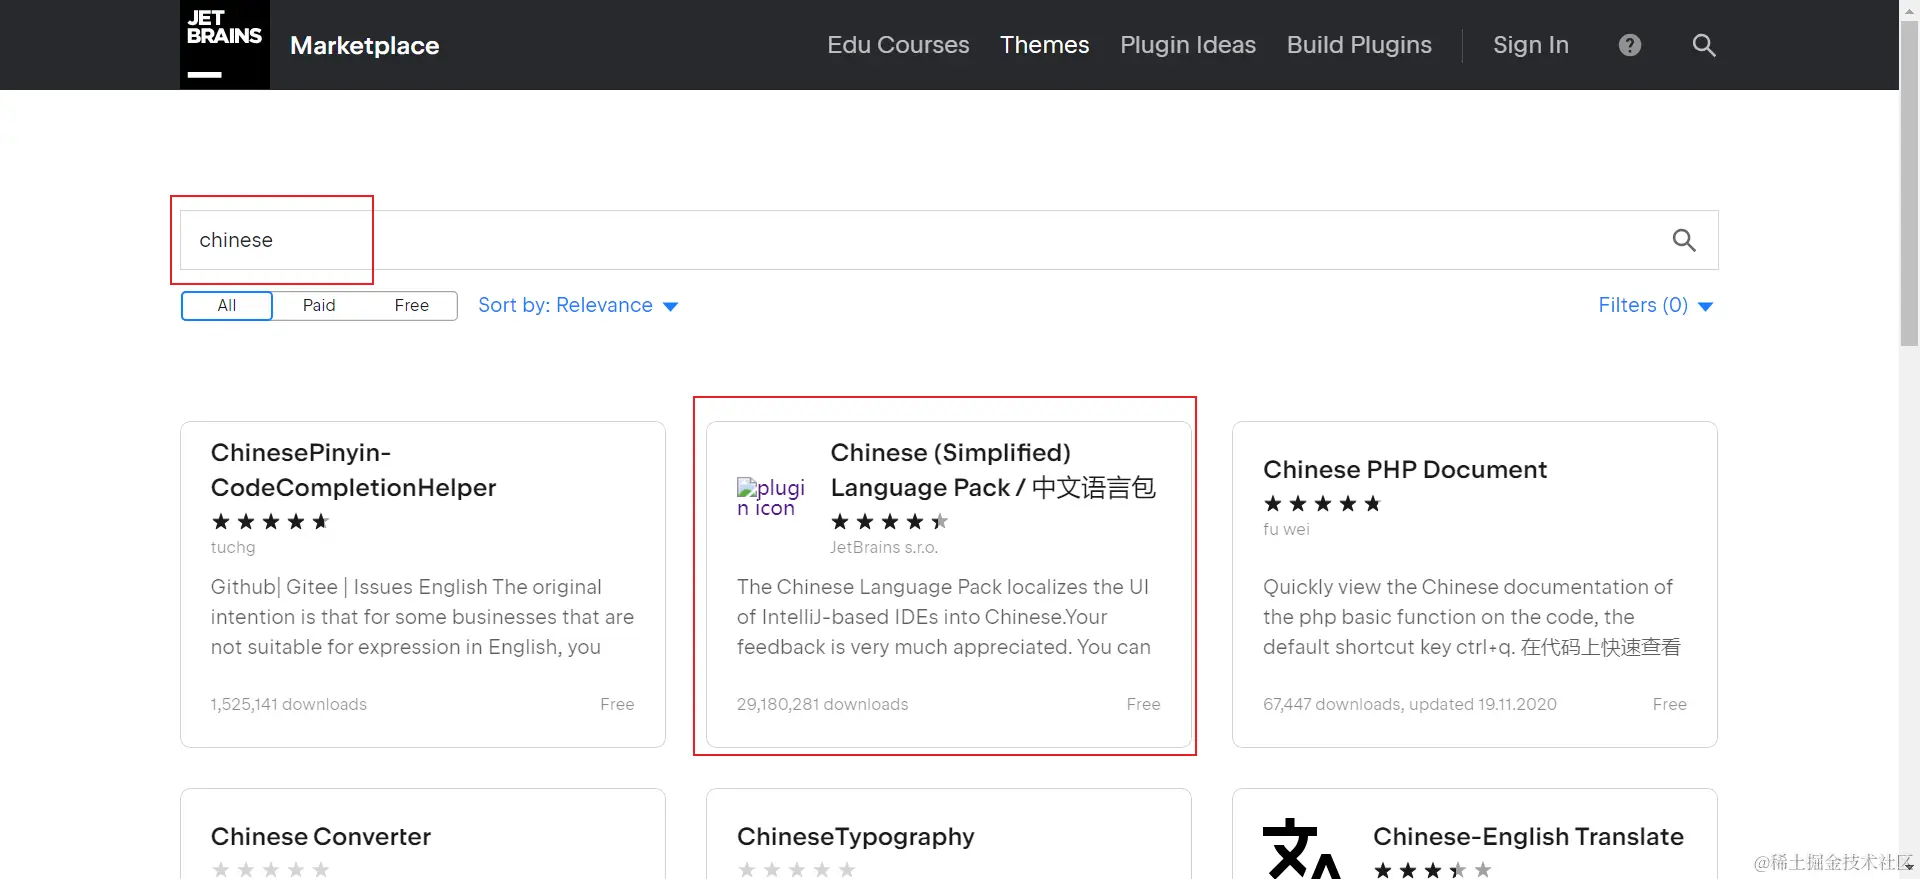
Task: Open the header search magnifier icon
Action: coord(1704,45)
